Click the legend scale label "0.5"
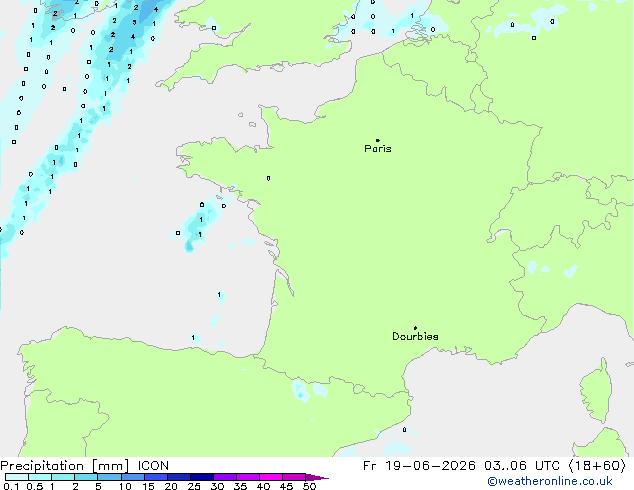 click(34, 486)
